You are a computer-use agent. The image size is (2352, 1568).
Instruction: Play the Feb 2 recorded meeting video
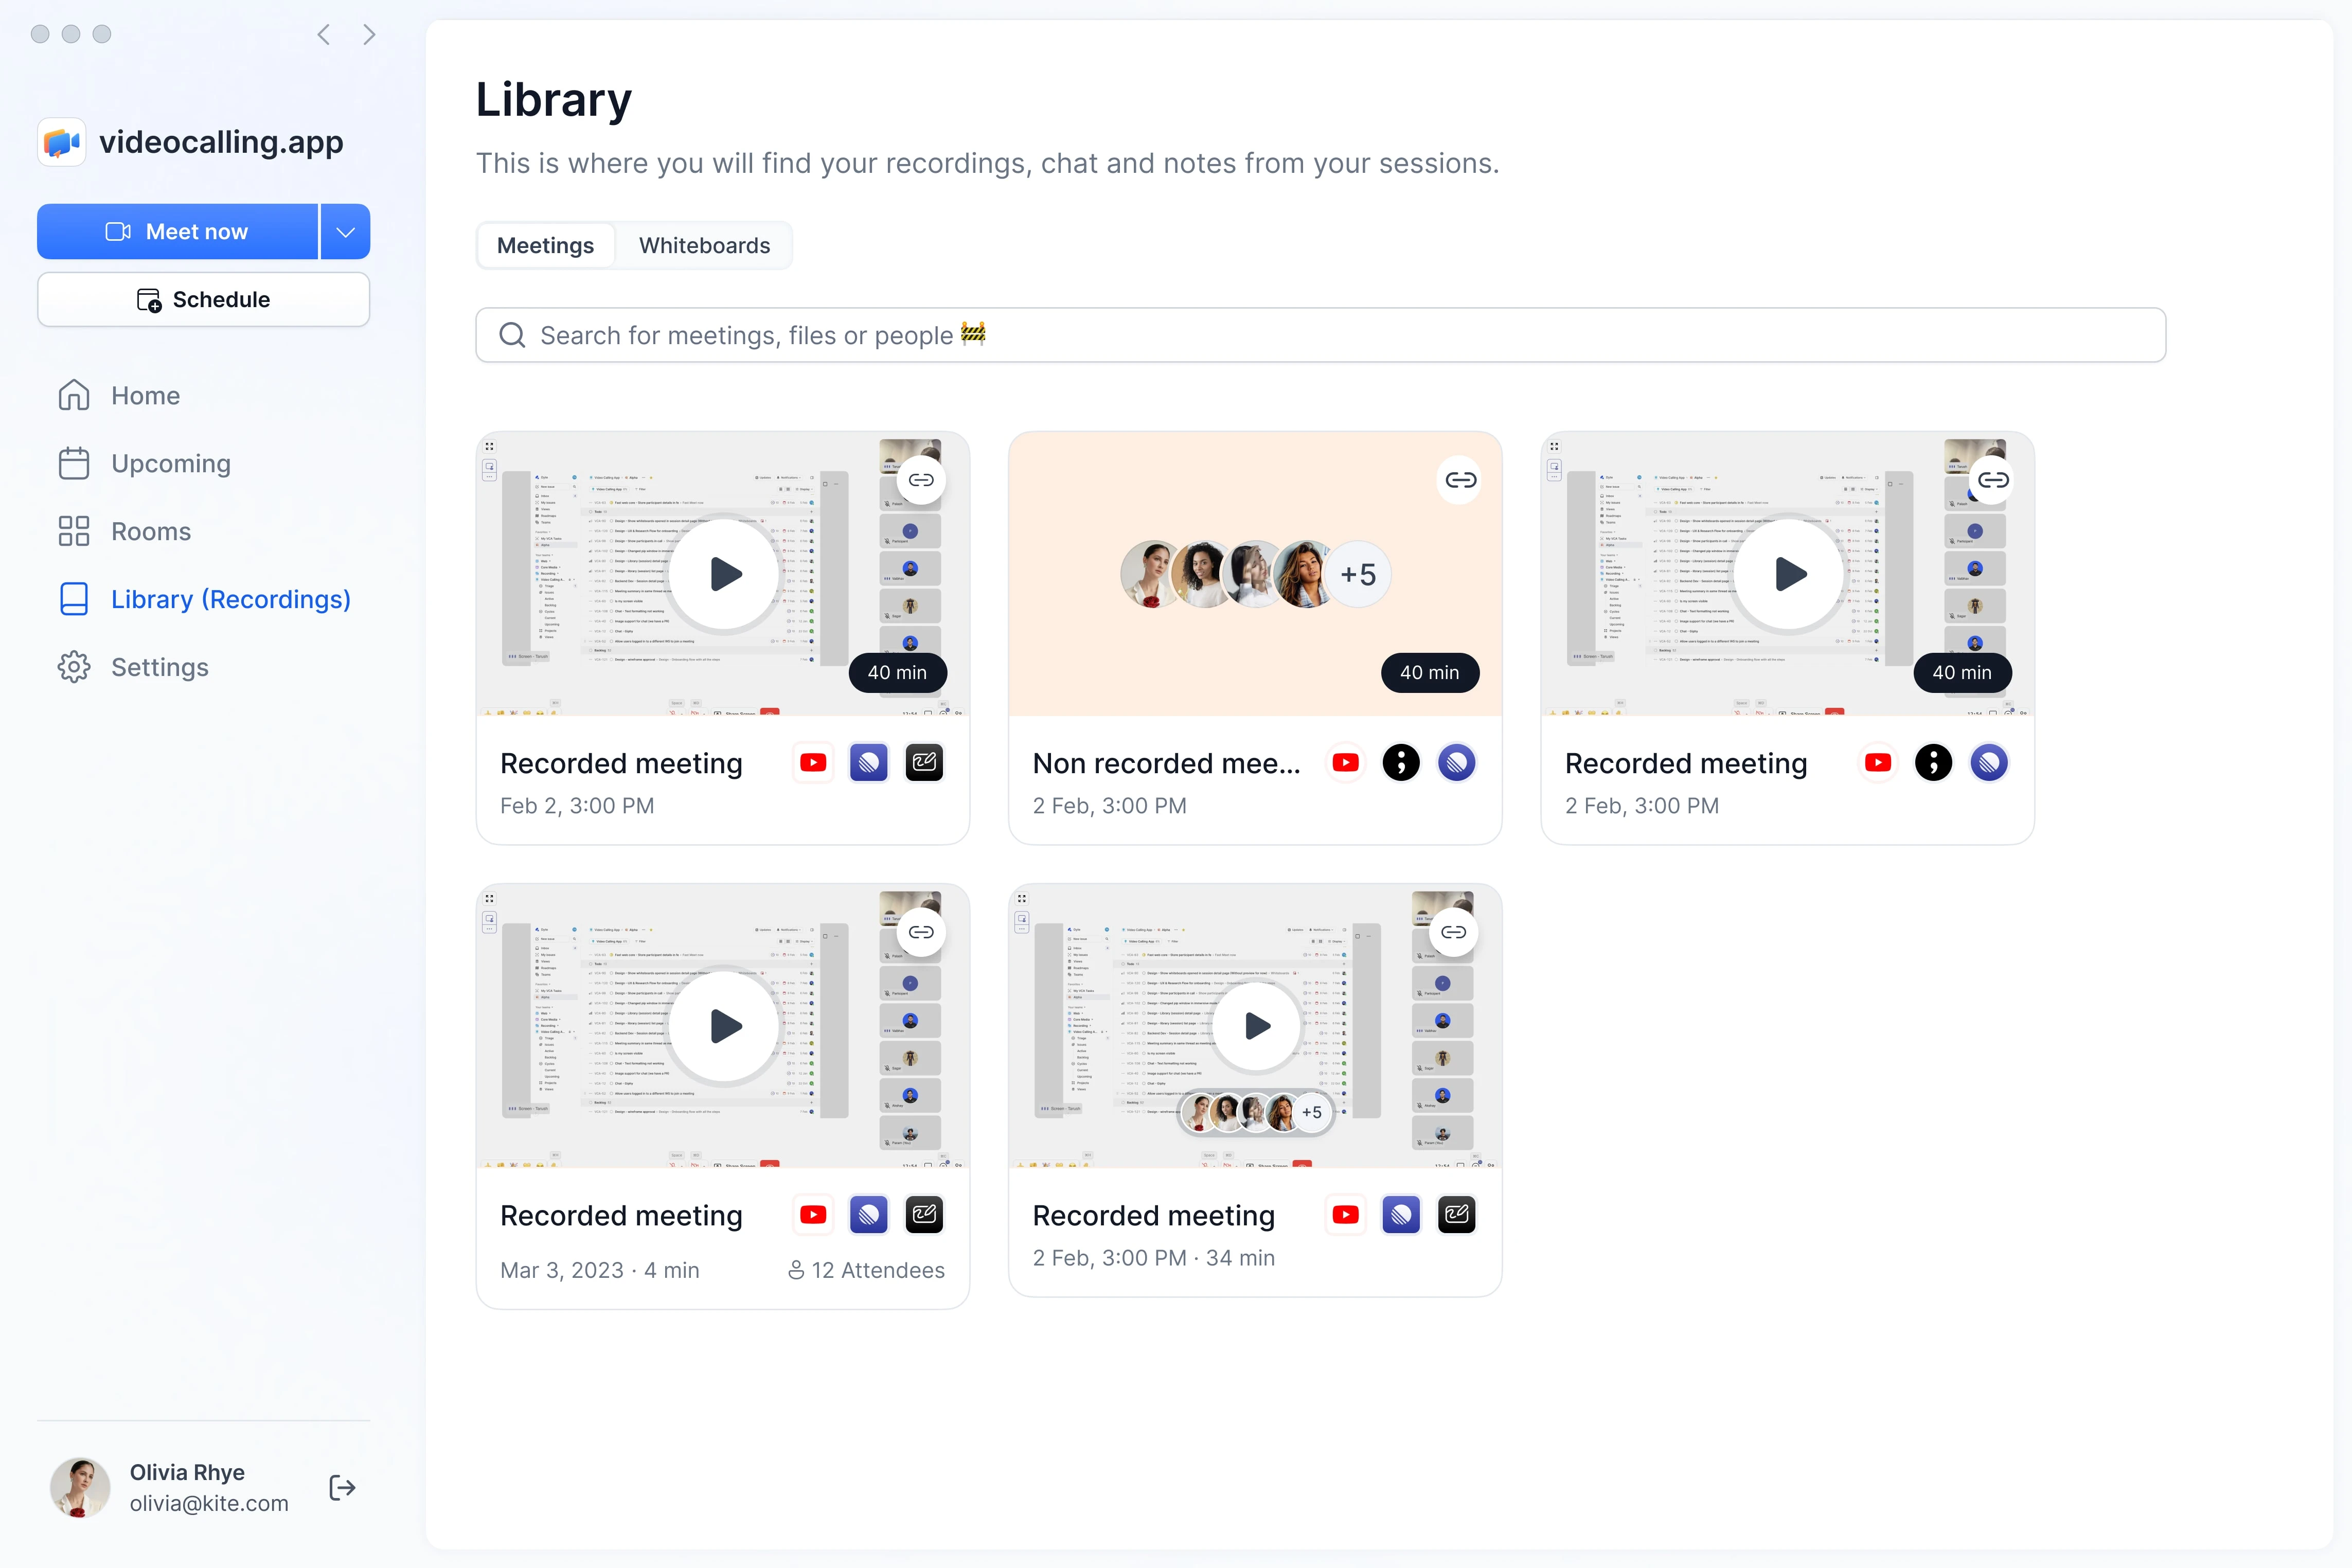pyautogui.click(x=722, y=574)
